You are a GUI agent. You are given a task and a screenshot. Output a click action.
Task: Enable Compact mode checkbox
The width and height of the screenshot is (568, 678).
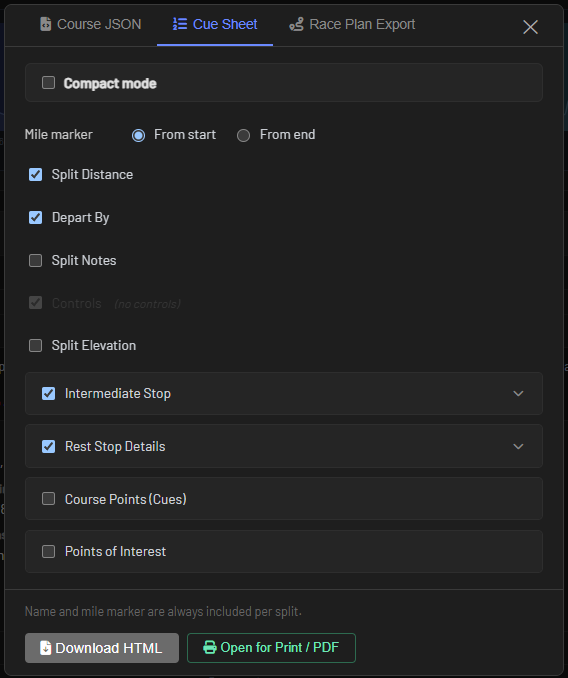pos(48,83)
